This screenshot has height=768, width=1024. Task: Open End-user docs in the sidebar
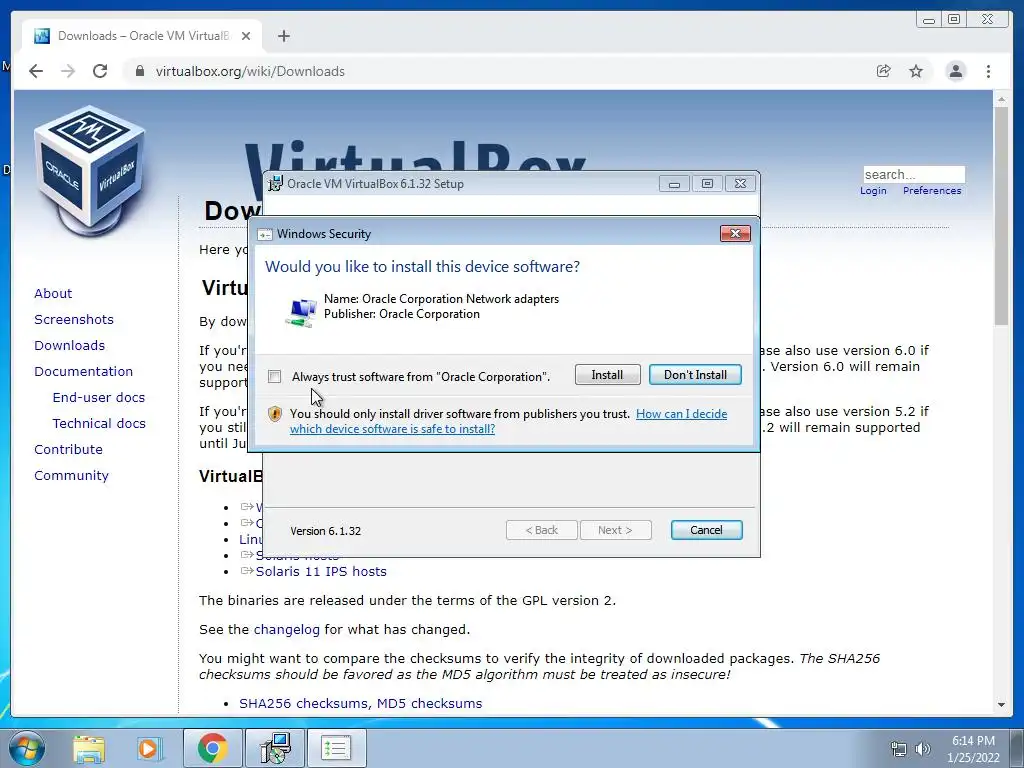point(99,398)
